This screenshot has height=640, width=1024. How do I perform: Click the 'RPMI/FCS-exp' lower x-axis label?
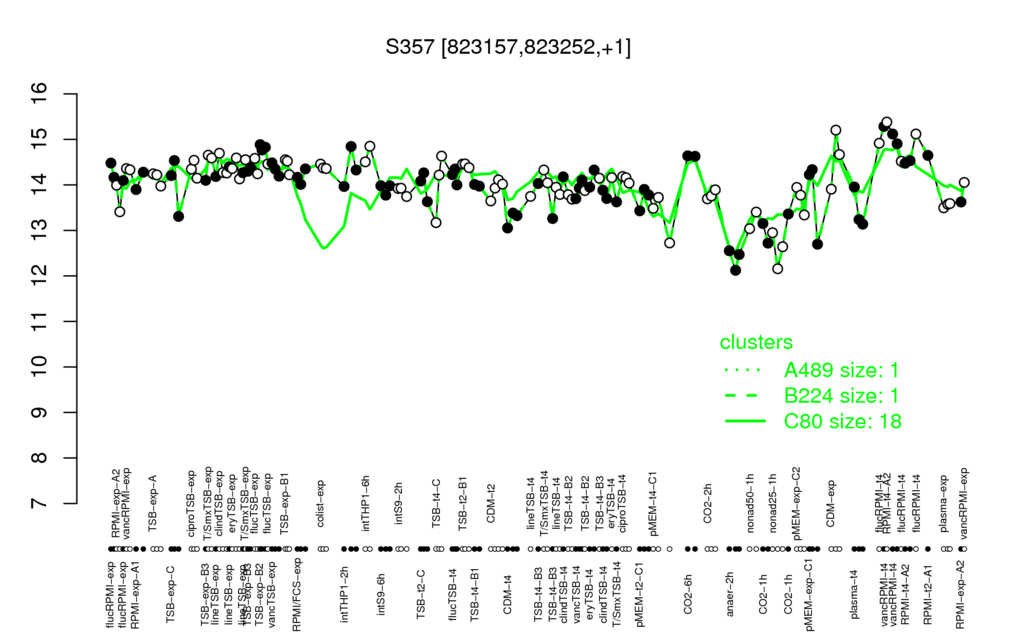pyautogui.click(x=296, y=592)
